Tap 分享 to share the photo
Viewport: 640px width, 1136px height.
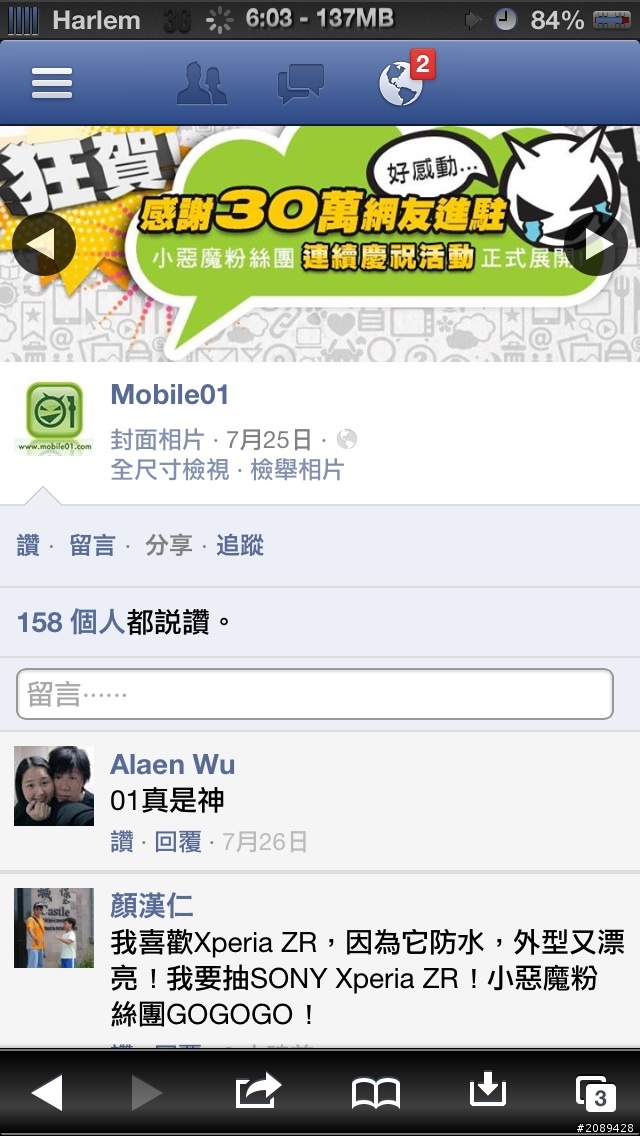click(169, 546)
